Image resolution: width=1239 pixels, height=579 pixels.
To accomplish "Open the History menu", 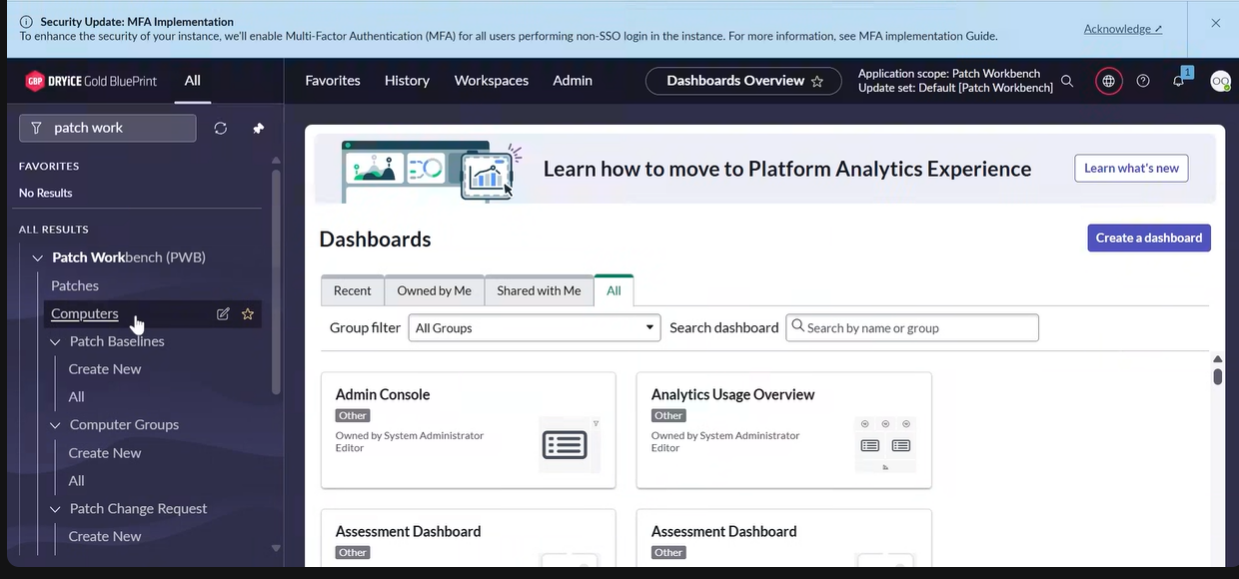I will click(x=407, y=81).
